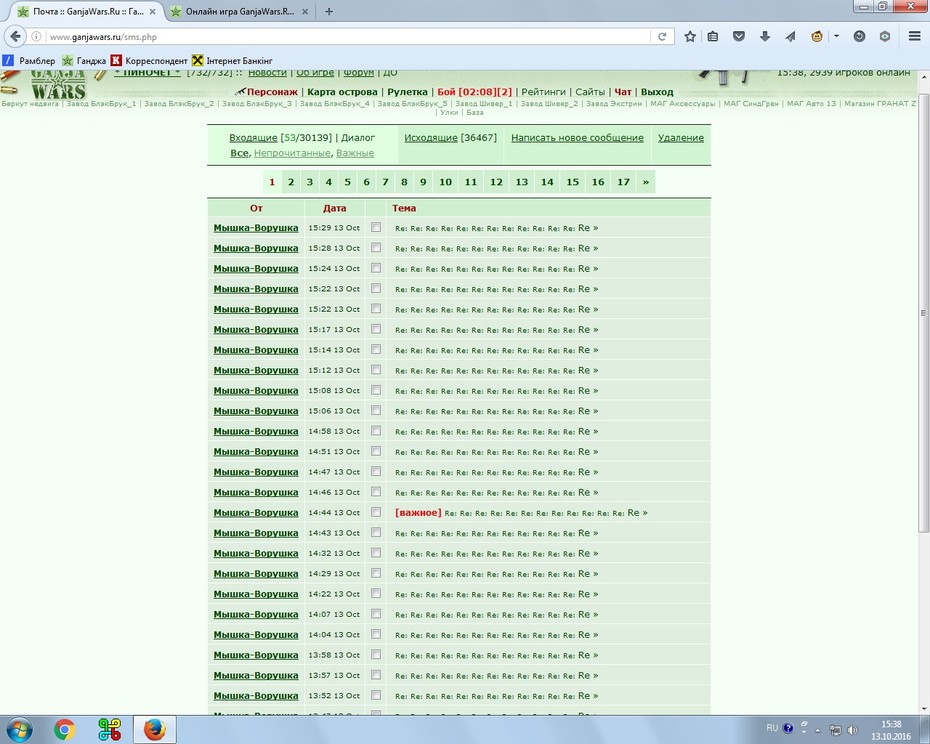This screenshot has height=744, width=930.
Task: Open the Downloads arrow icon
Action: tap(765, 36)
